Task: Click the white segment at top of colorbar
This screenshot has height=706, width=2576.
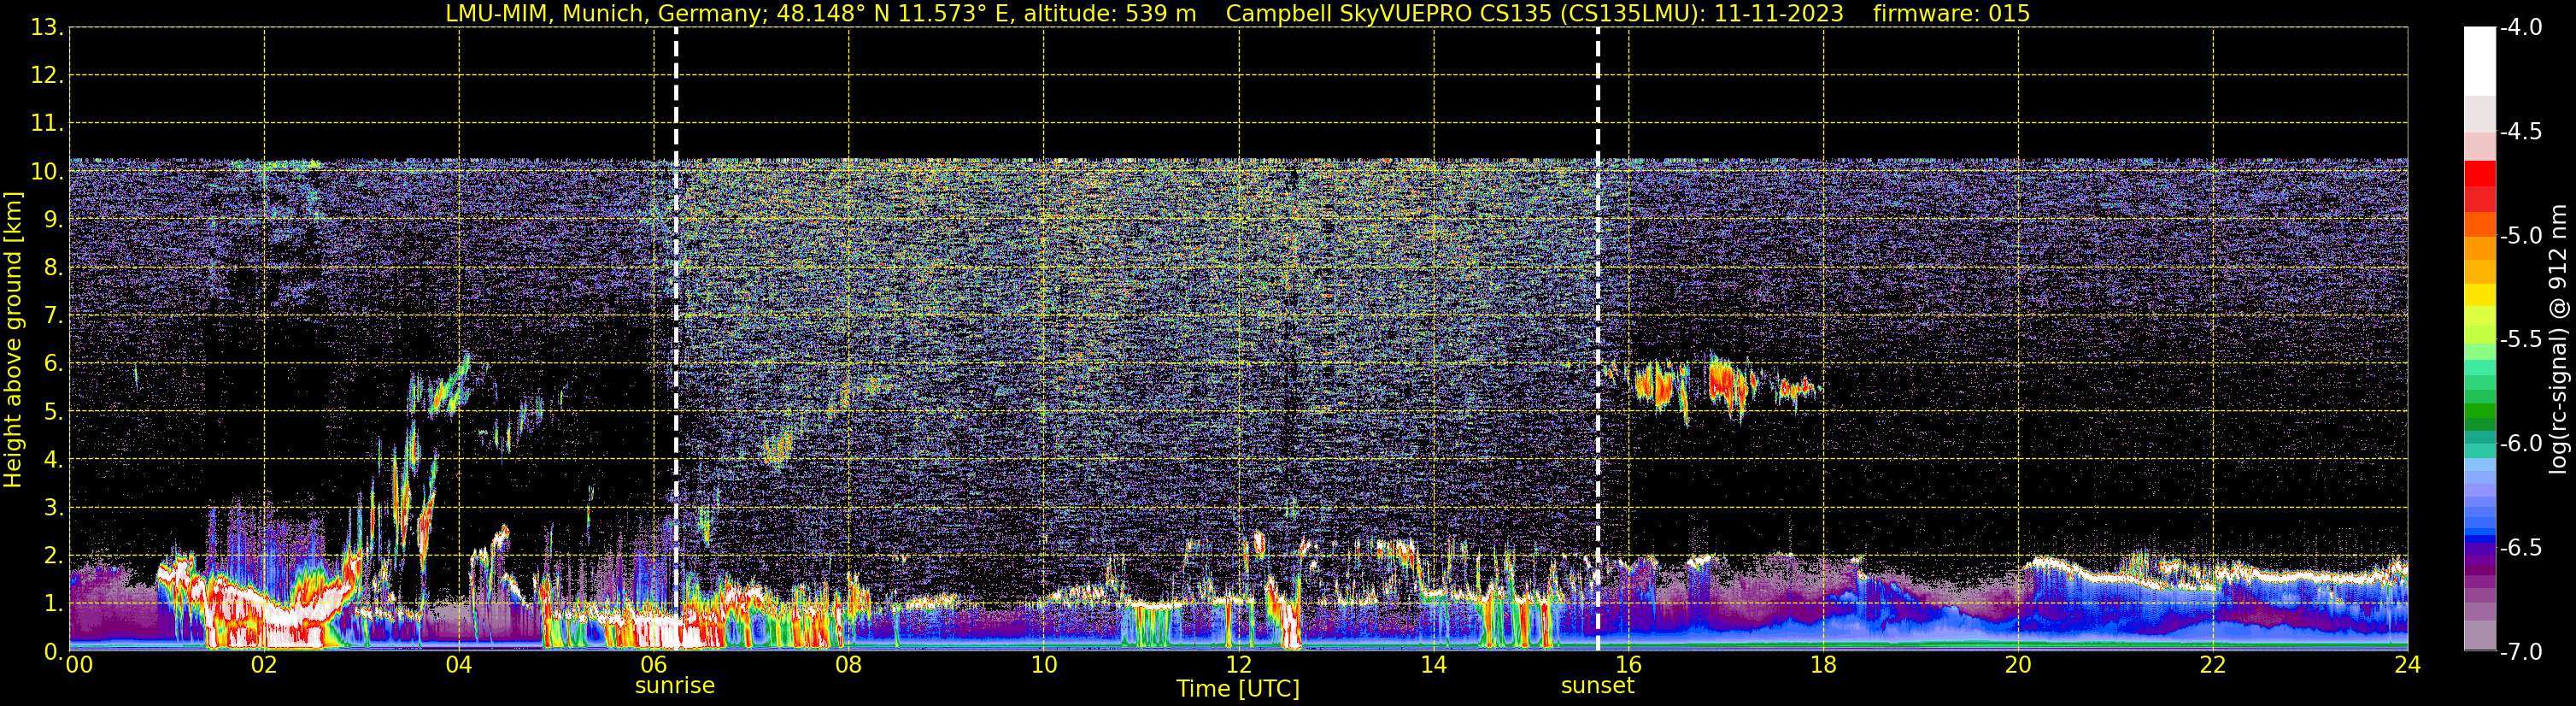Action: [x=2480, y=61]
